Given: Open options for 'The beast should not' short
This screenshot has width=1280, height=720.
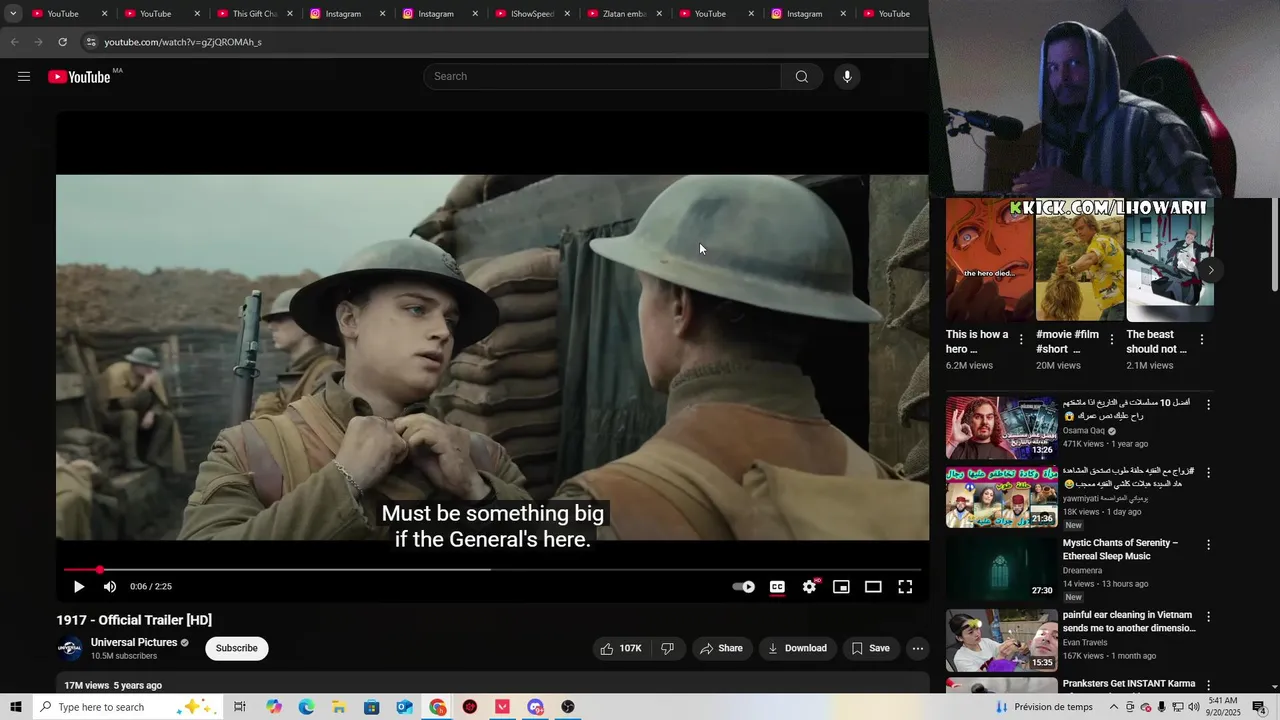Looking at the screenshot, I should coord(1201,340).
